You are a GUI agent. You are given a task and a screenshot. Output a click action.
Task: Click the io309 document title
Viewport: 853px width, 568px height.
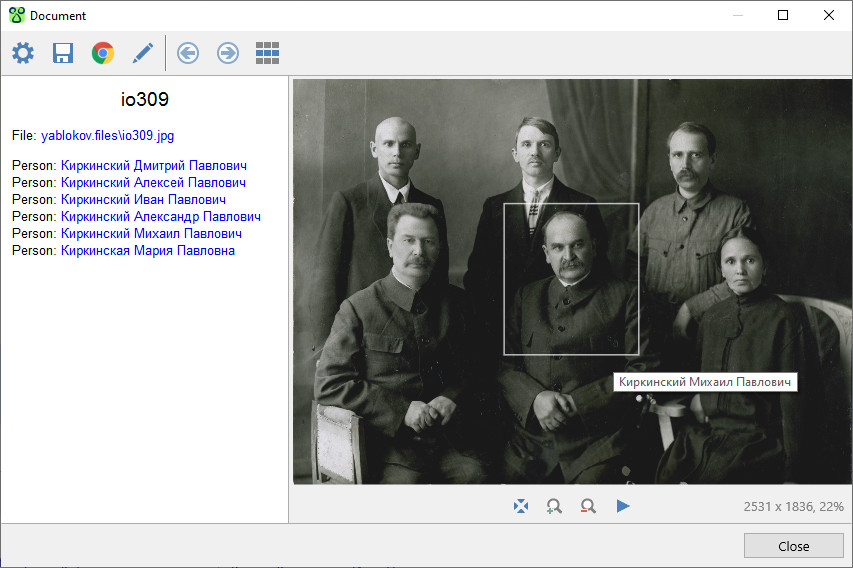(145, 100)
